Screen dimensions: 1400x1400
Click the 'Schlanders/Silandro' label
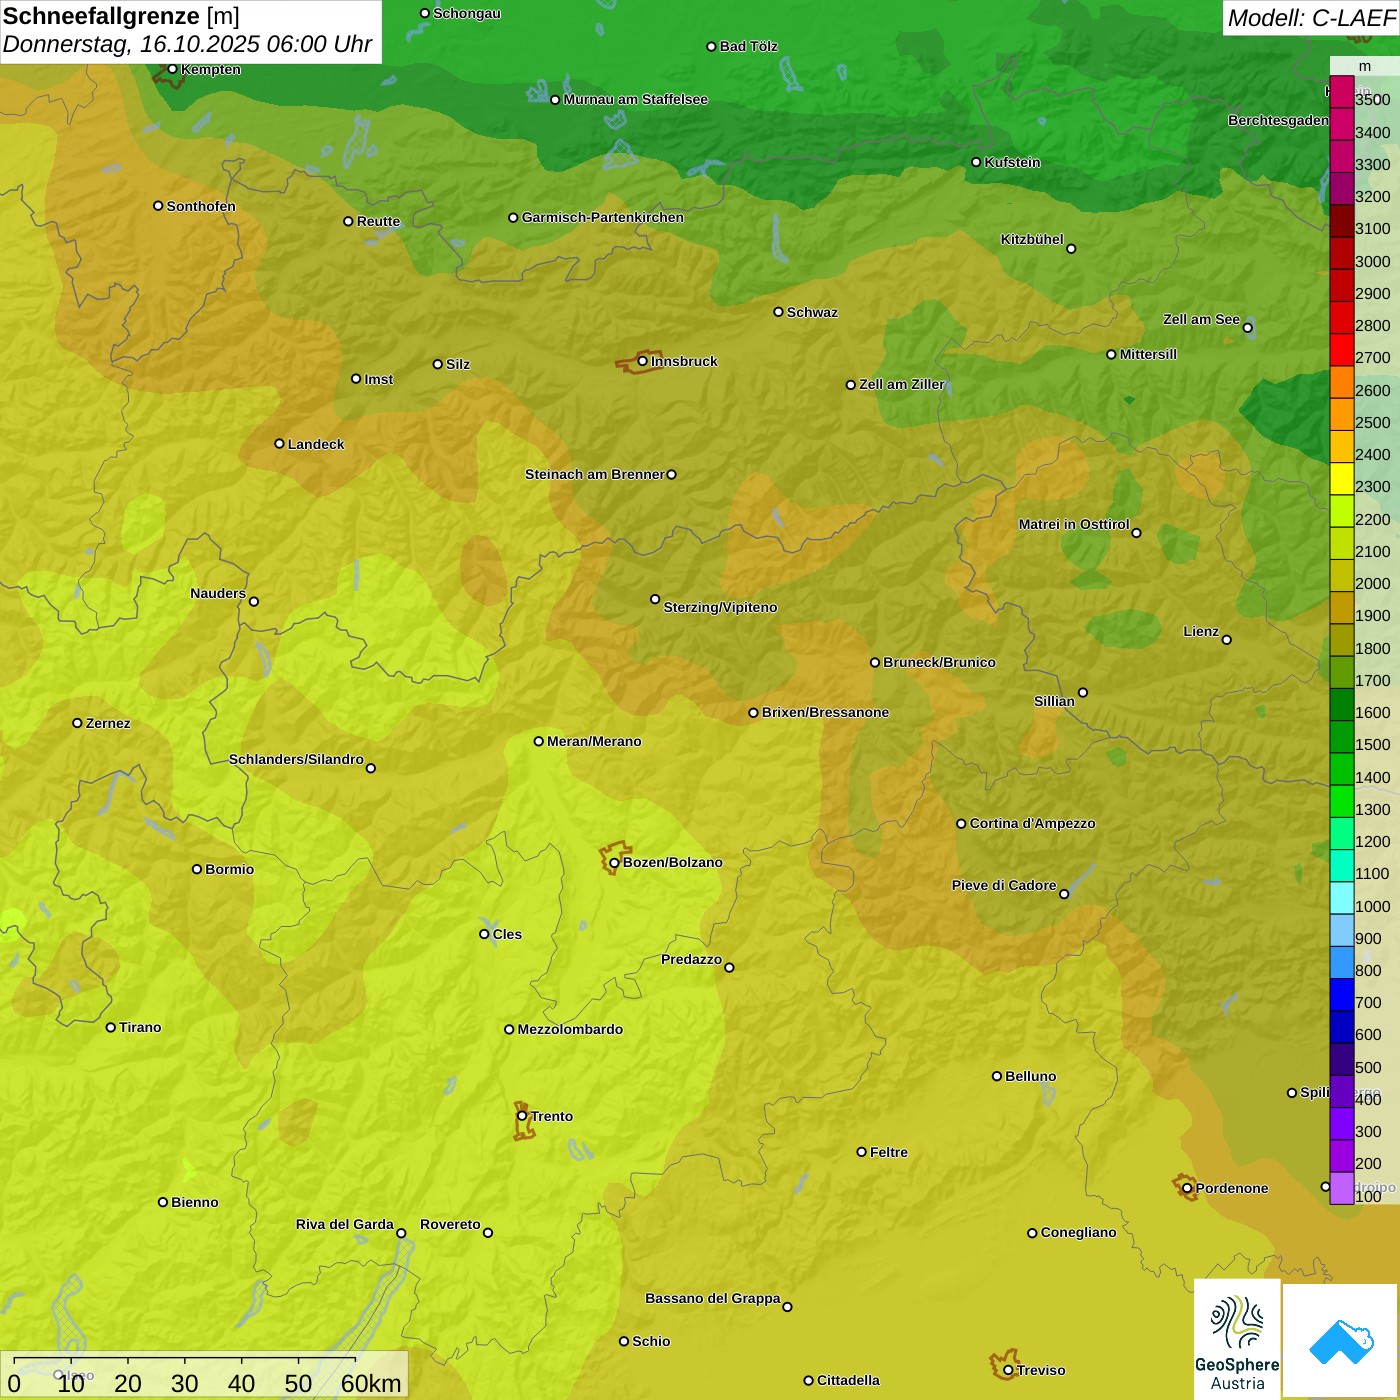[x=296, y=759]
